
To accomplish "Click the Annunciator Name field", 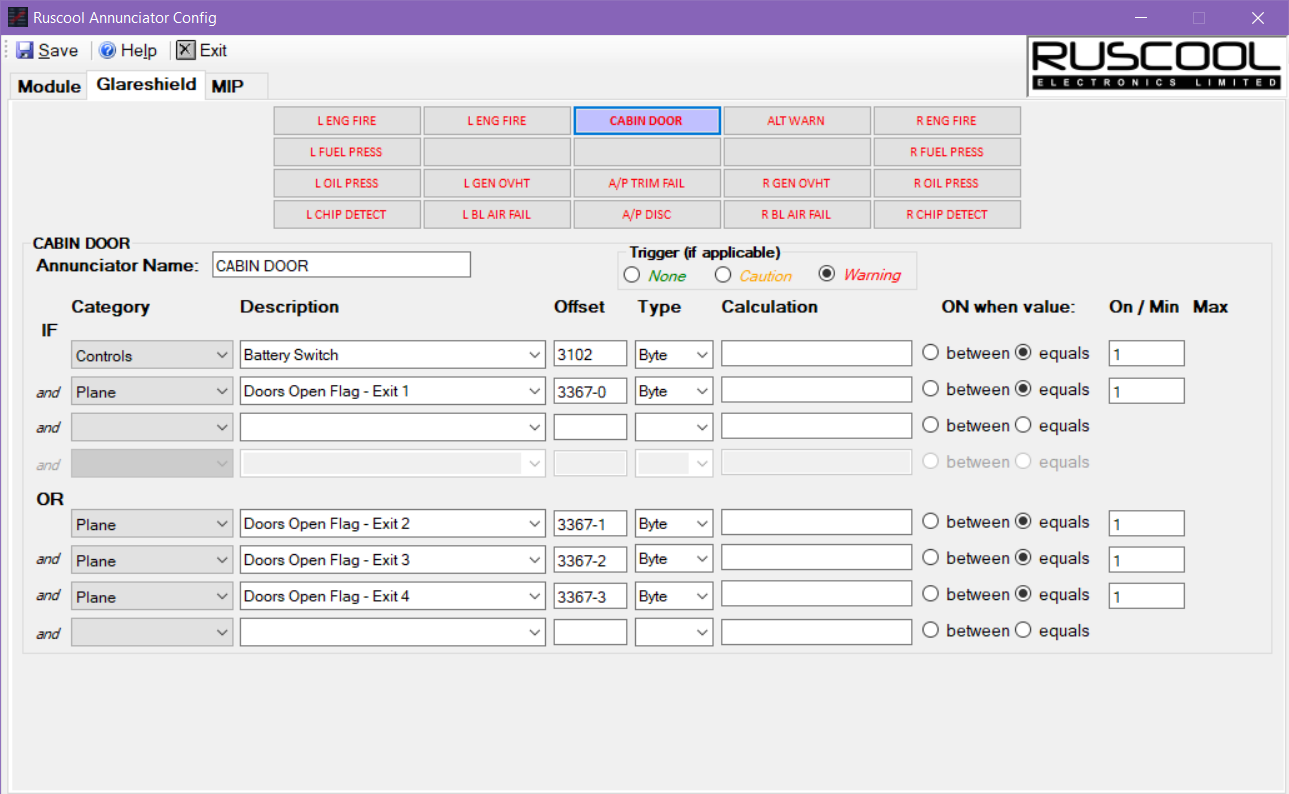I will (x=341, y=265).
